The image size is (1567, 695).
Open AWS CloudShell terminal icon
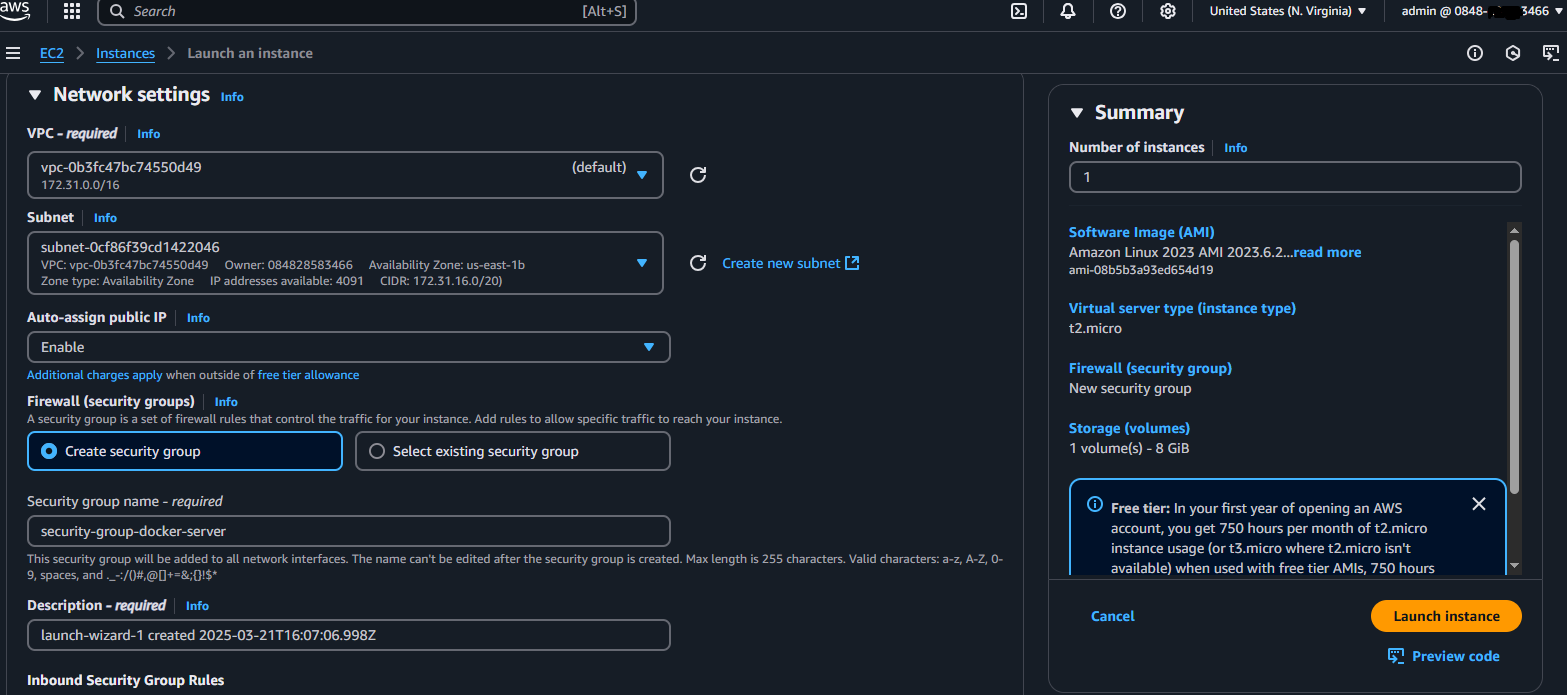[x=1018, y=11]
